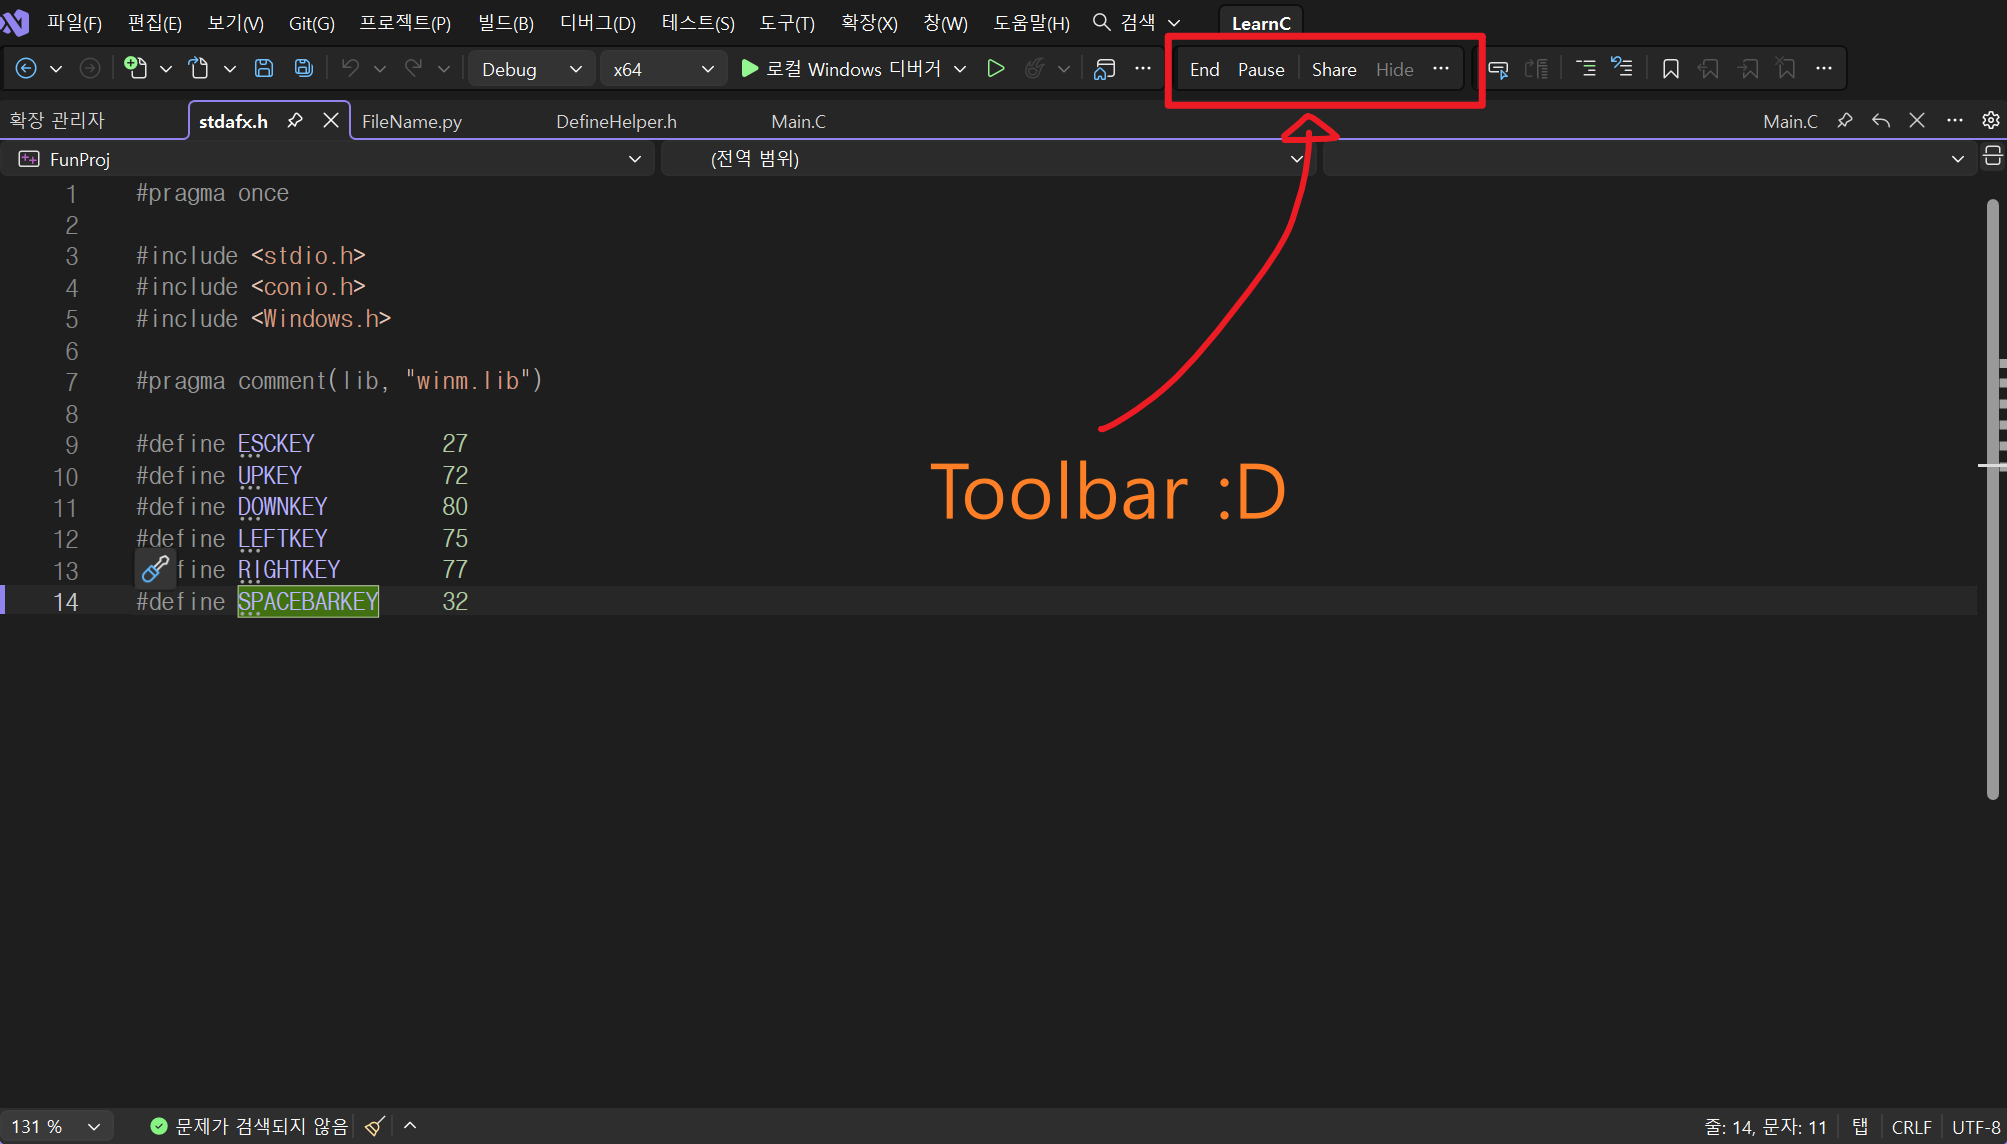Expand the Open File dropdown arrow
This screenshot has height=1144, width=2007.
pos(230,69)
